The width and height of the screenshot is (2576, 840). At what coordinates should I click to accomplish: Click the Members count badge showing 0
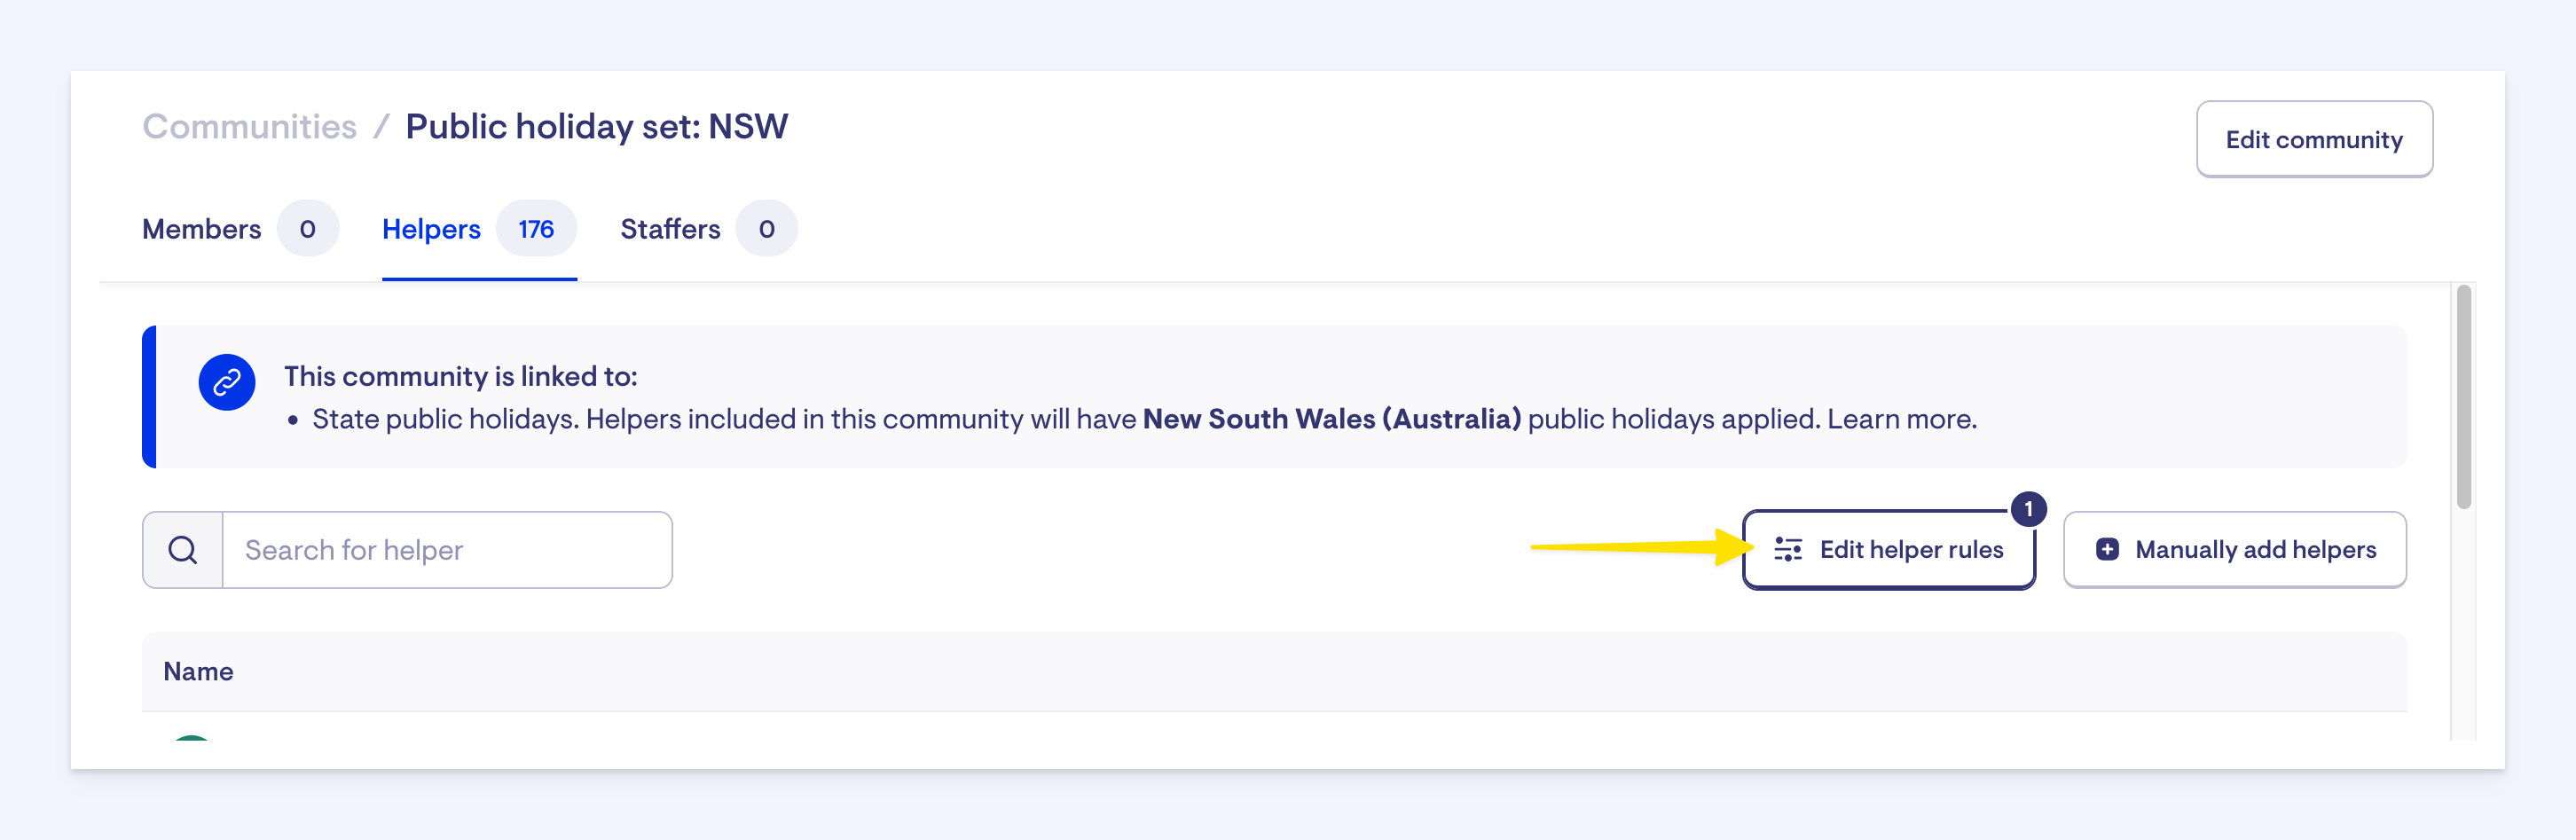pyautogui.click(x=307, y=229)
